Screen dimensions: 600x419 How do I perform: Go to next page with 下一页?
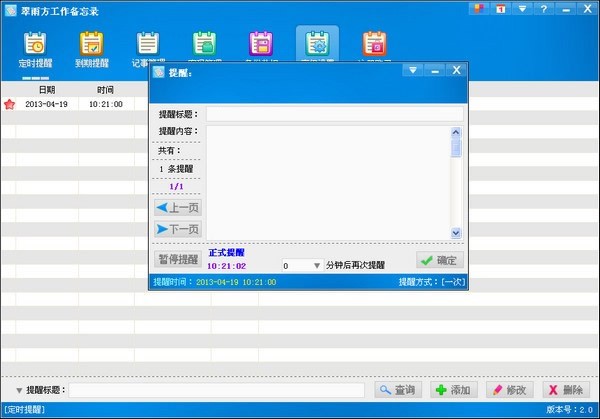coord(178,229)
